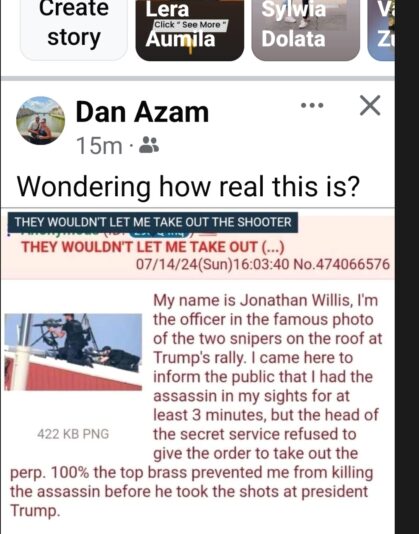The height and width of the screenshot is (534, 419).
Task: Open the partially visible fourth story card
Action: (x=381, y=30)
